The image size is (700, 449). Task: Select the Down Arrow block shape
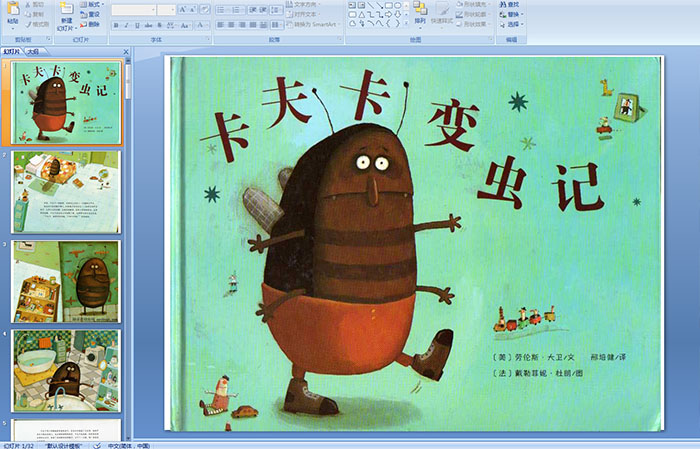pyautogui.click(x=398, y=15)
